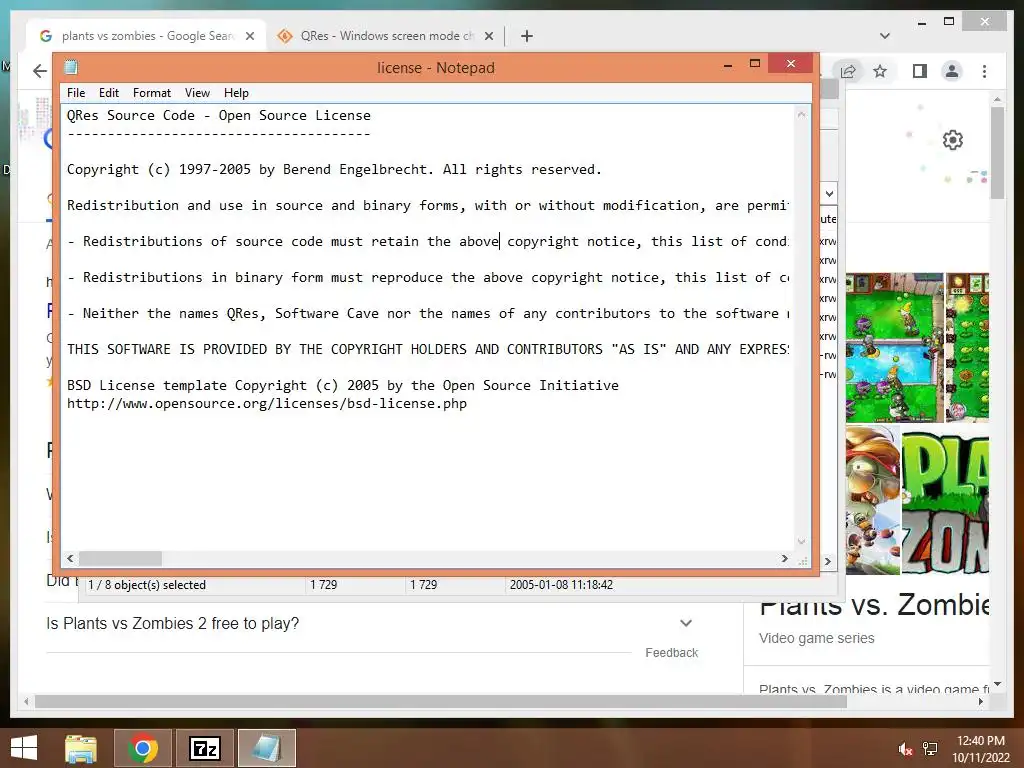Screen dimensions: 1024x768
Task: Open the taskbar clock and date
Action: [981, 749]
